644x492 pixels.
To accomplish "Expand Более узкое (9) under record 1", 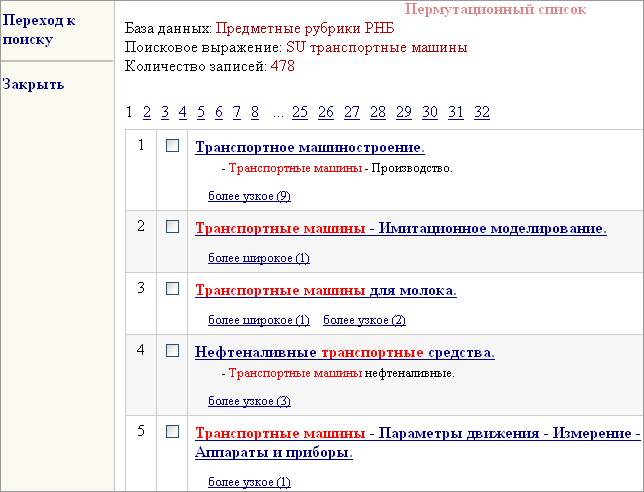I will coord(249,196).
